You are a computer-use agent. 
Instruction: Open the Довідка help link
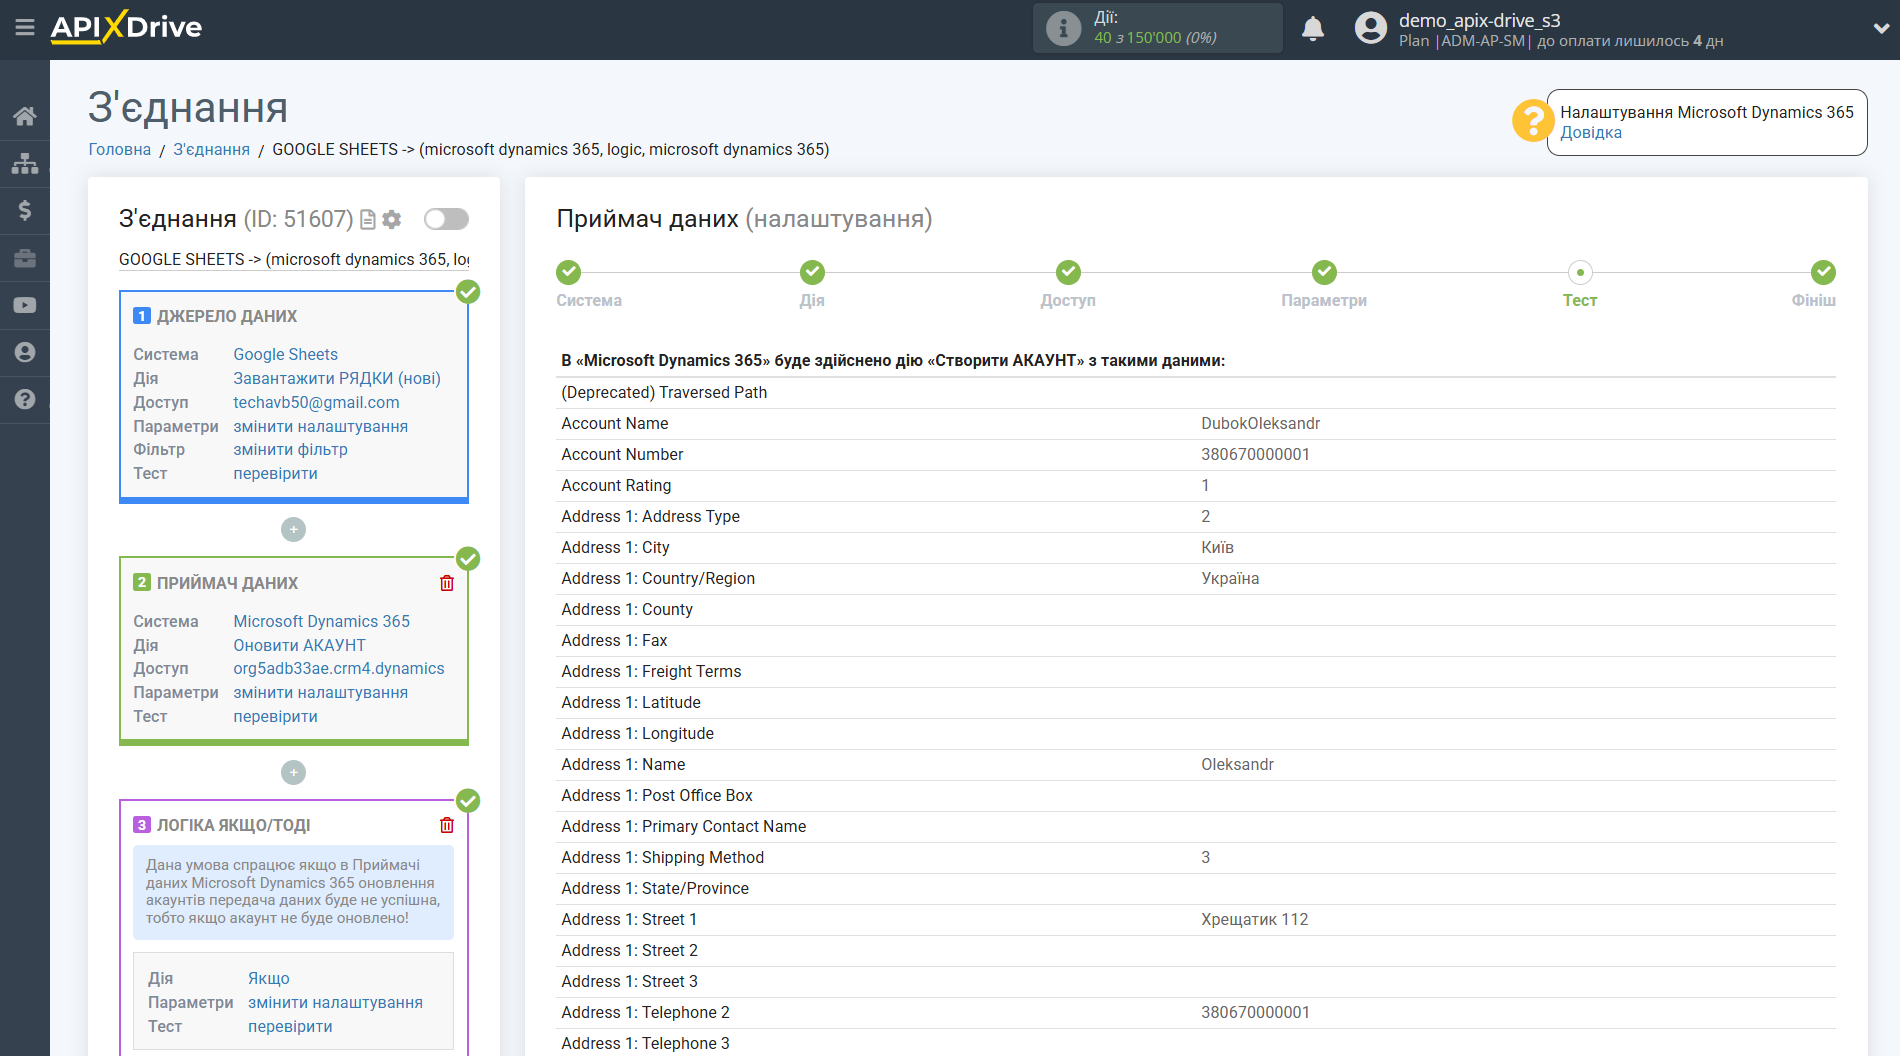click(x=1591, y=133)
